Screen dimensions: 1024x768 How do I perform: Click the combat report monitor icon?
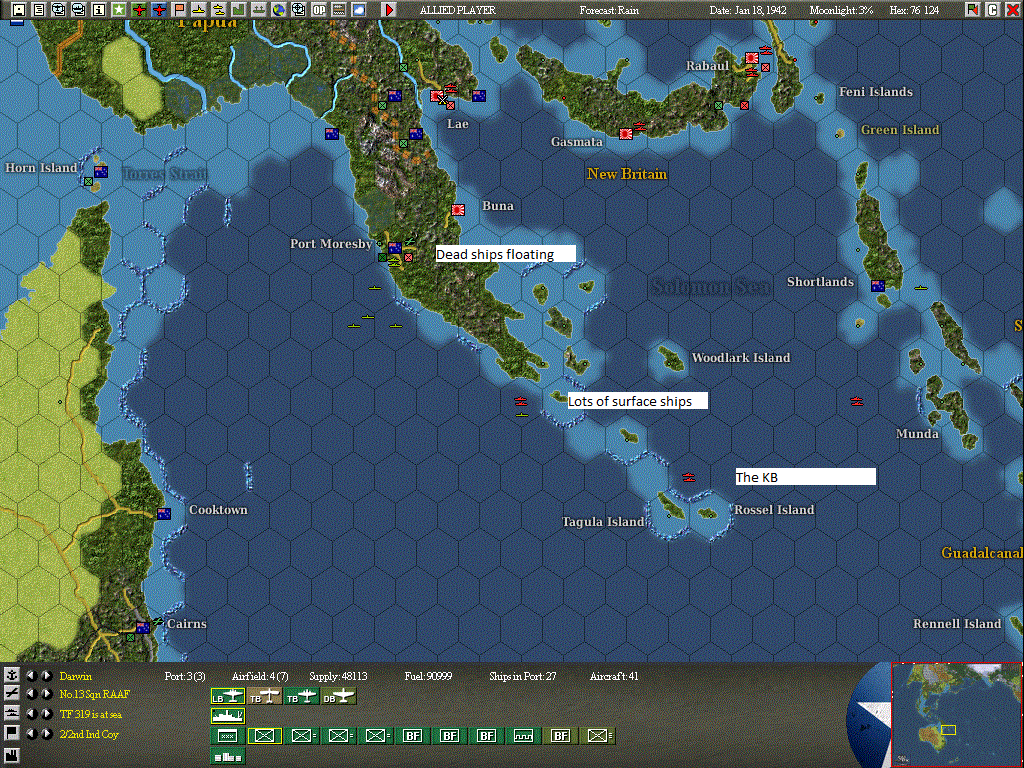59,10
